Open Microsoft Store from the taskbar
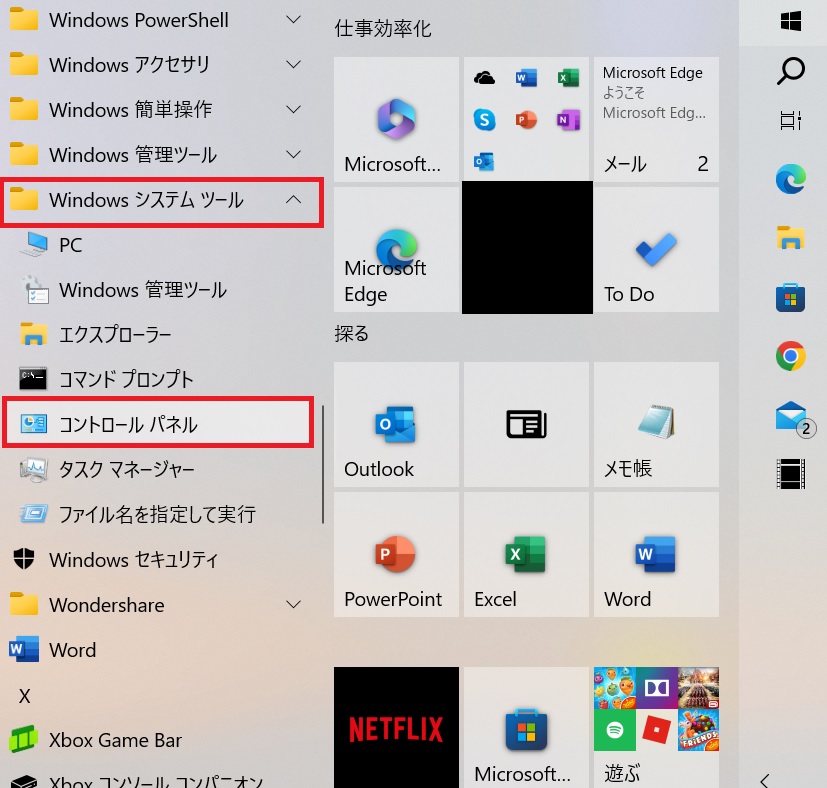The height and width of the screenshot is (788, 827). (x=791, y=297)
